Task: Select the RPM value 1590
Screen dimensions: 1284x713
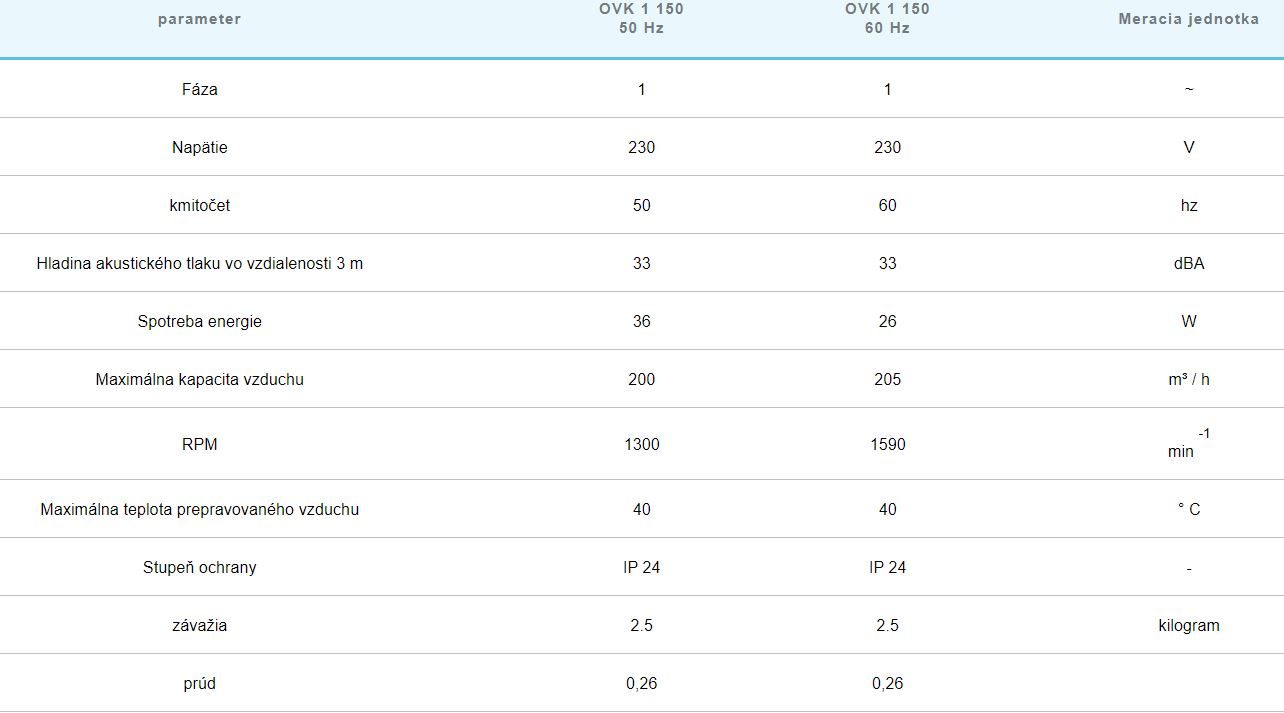Action: point(887,444)
